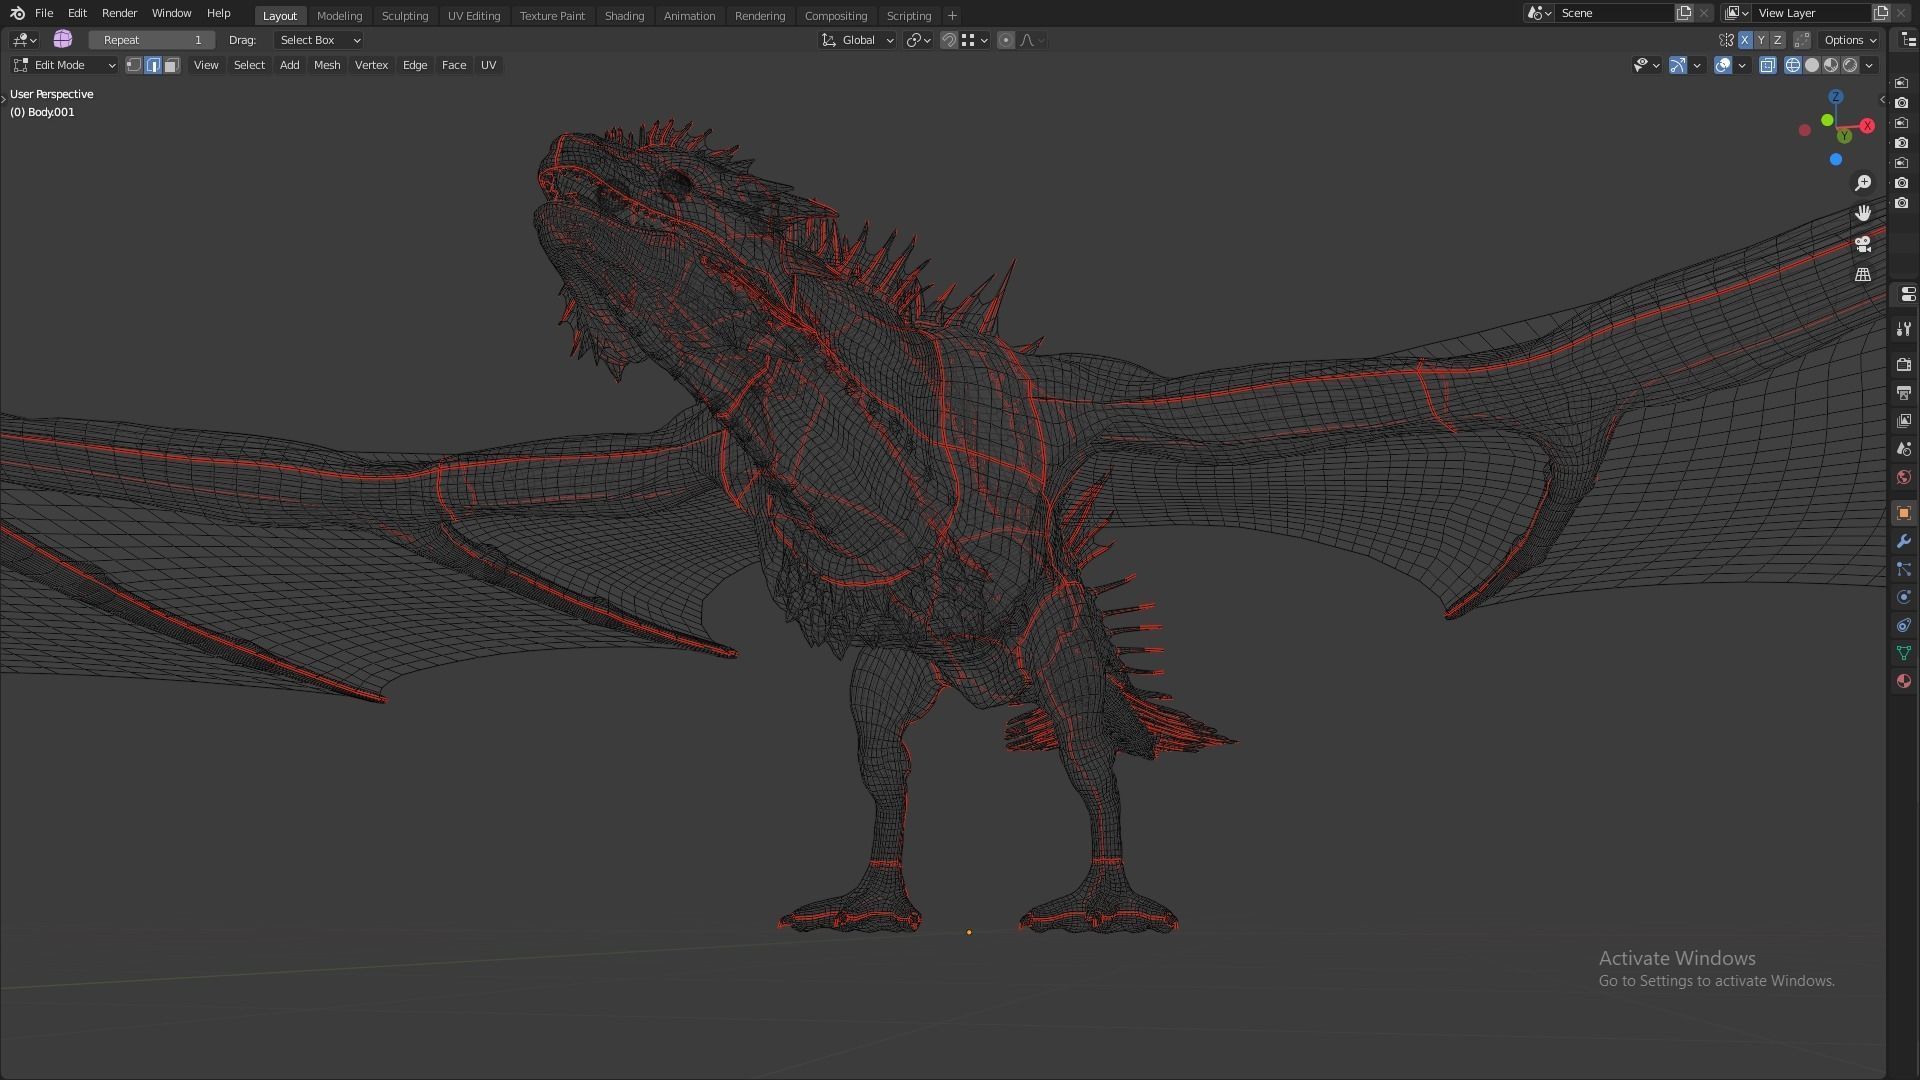Open the pivot point dropdown
Viewport: 1920px width, 1080px height.
click(x=918, y=40)
